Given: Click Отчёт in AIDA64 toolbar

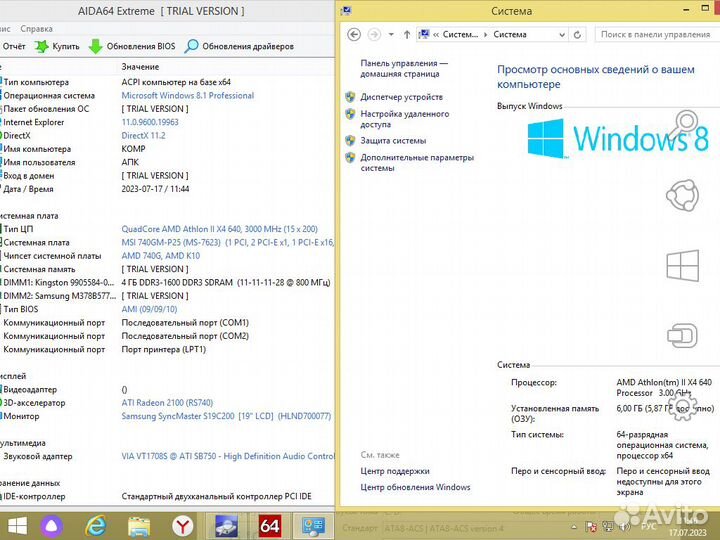Looking at the screenshot, I should [13, 46].
